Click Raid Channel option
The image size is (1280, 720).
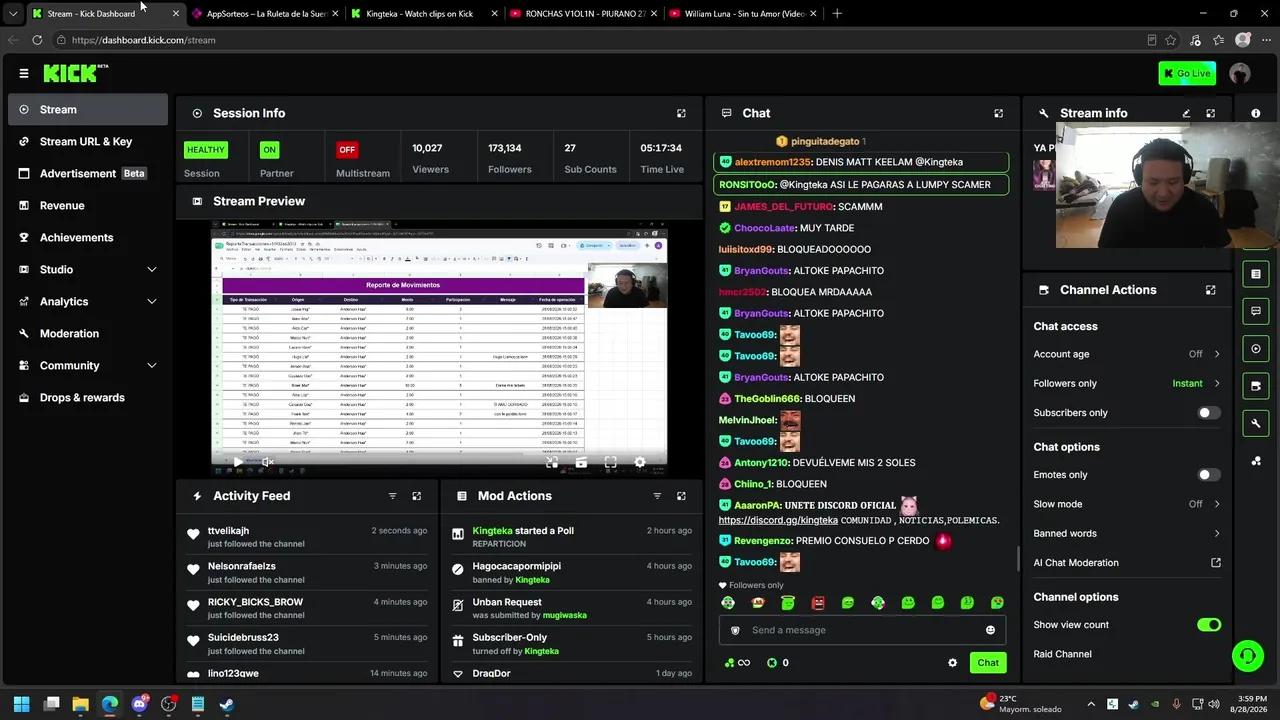(x=1062, y=654)
